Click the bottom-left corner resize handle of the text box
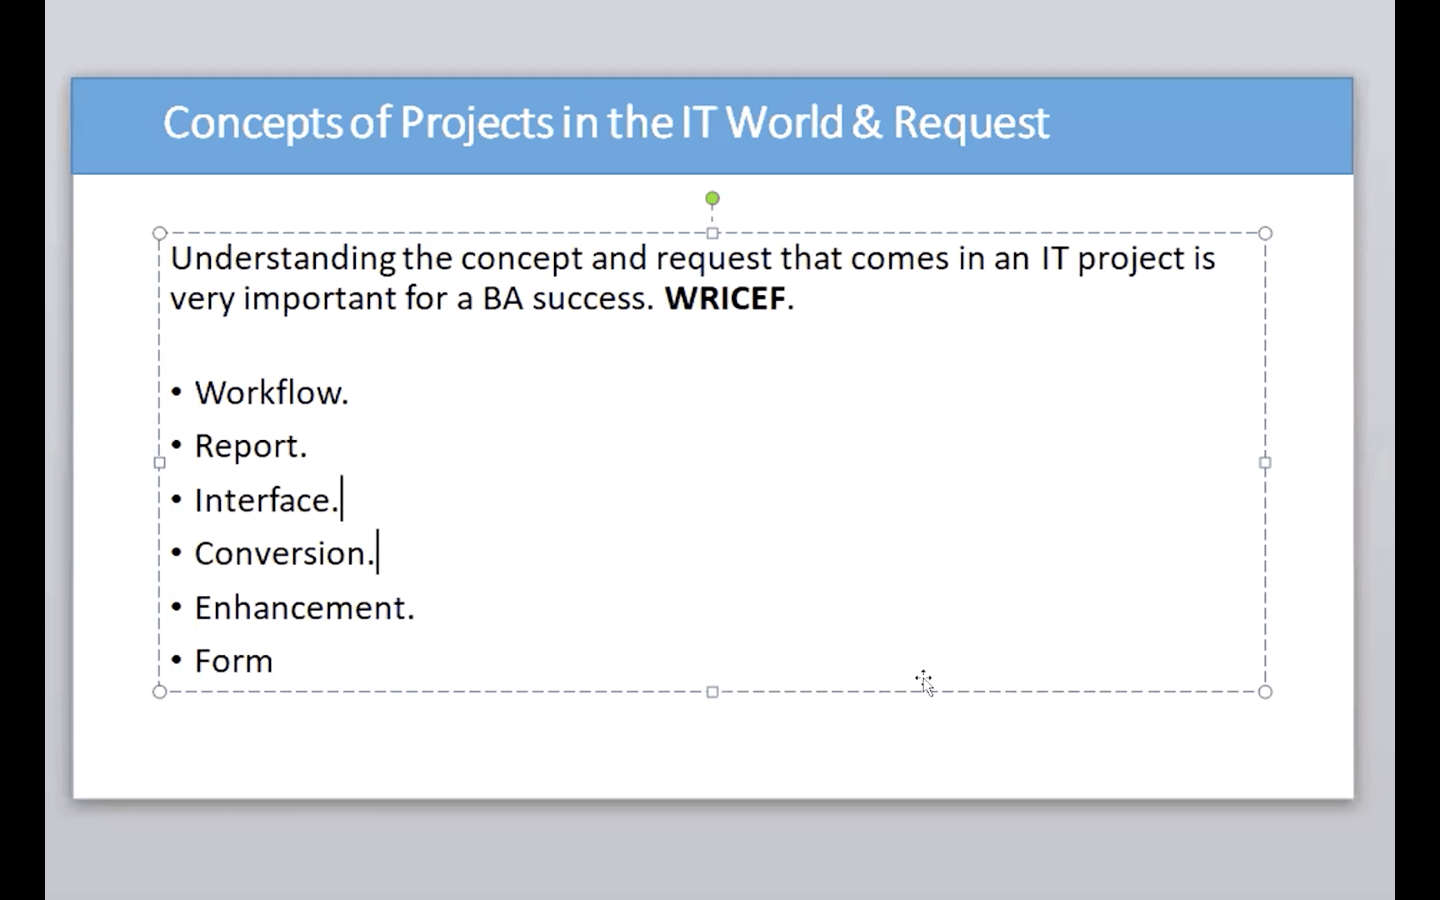Screen dimensions: 1440x900 (x=160, y=692)
